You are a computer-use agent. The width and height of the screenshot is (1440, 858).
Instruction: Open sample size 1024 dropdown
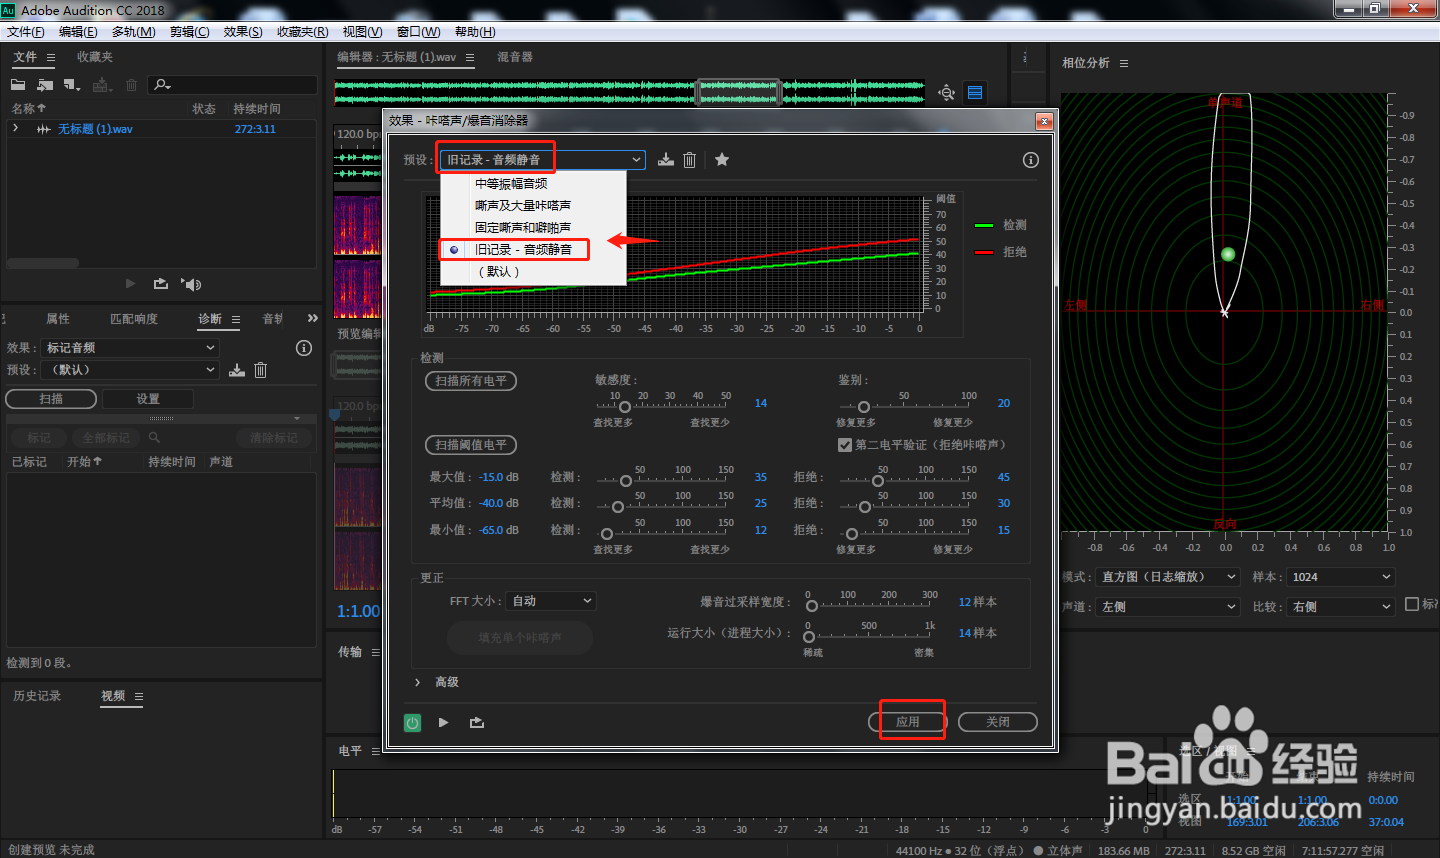point(1340,577)
